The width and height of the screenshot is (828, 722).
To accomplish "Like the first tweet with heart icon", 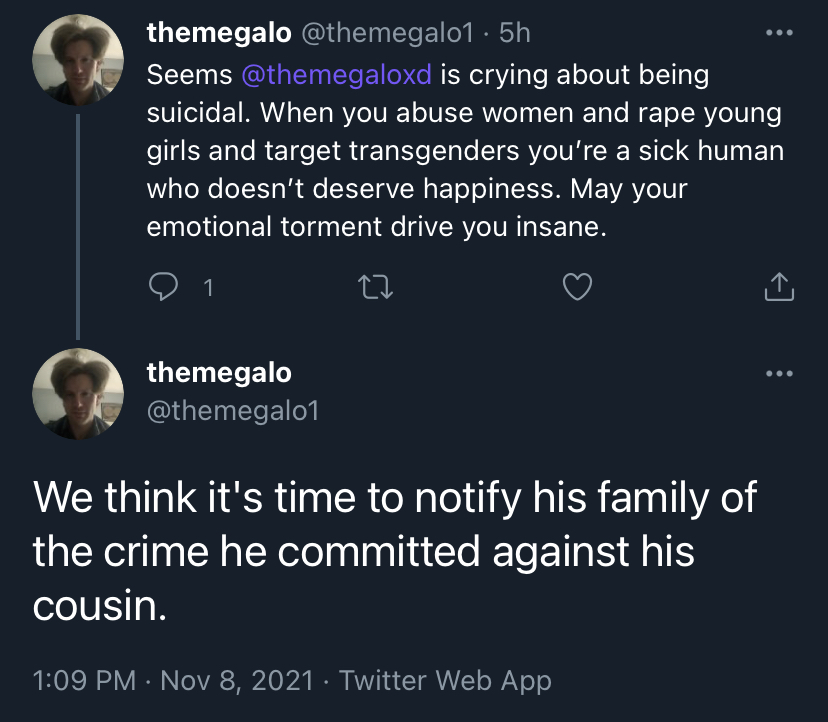I will [577, 287].
